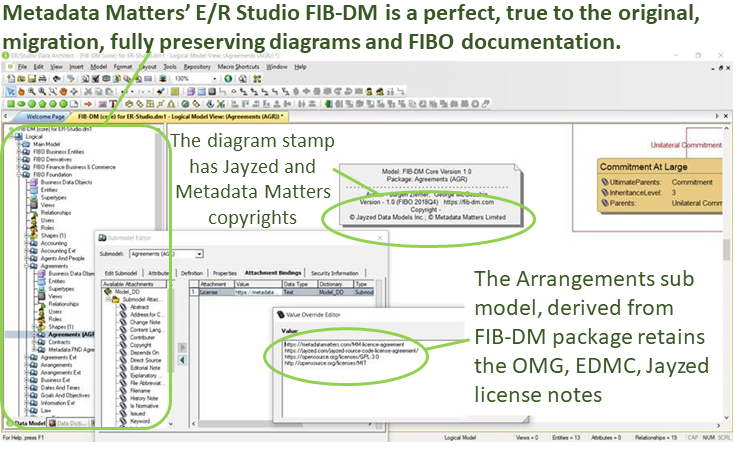Select the arrow selection tool

[x=10, y=91]
